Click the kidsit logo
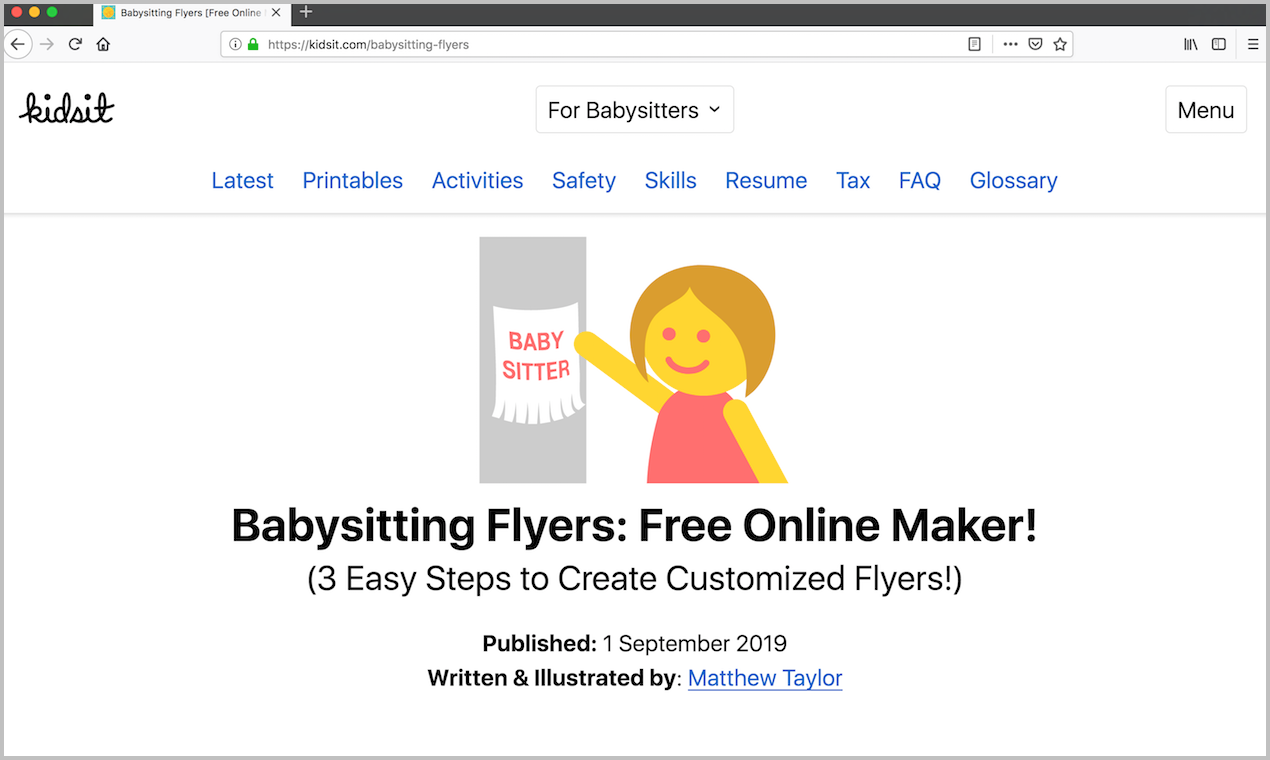 click(x=66, y=109)
